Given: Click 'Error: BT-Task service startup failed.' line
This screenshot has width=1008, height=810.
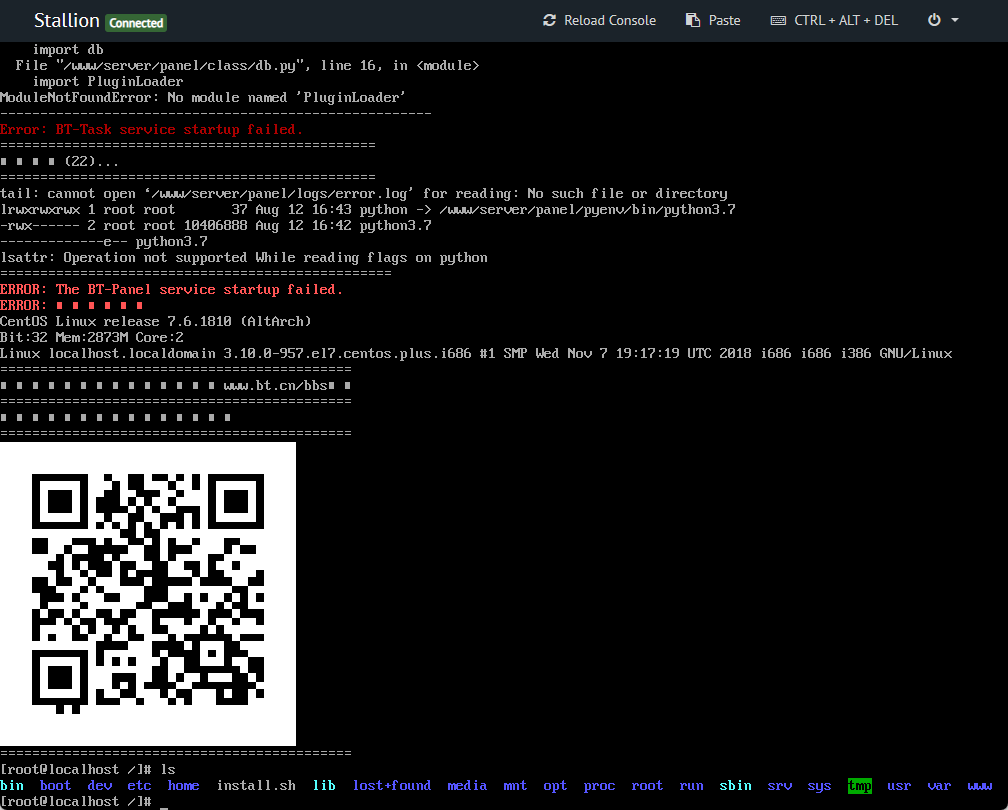Looking at the screenshot, I should [151, 129].
